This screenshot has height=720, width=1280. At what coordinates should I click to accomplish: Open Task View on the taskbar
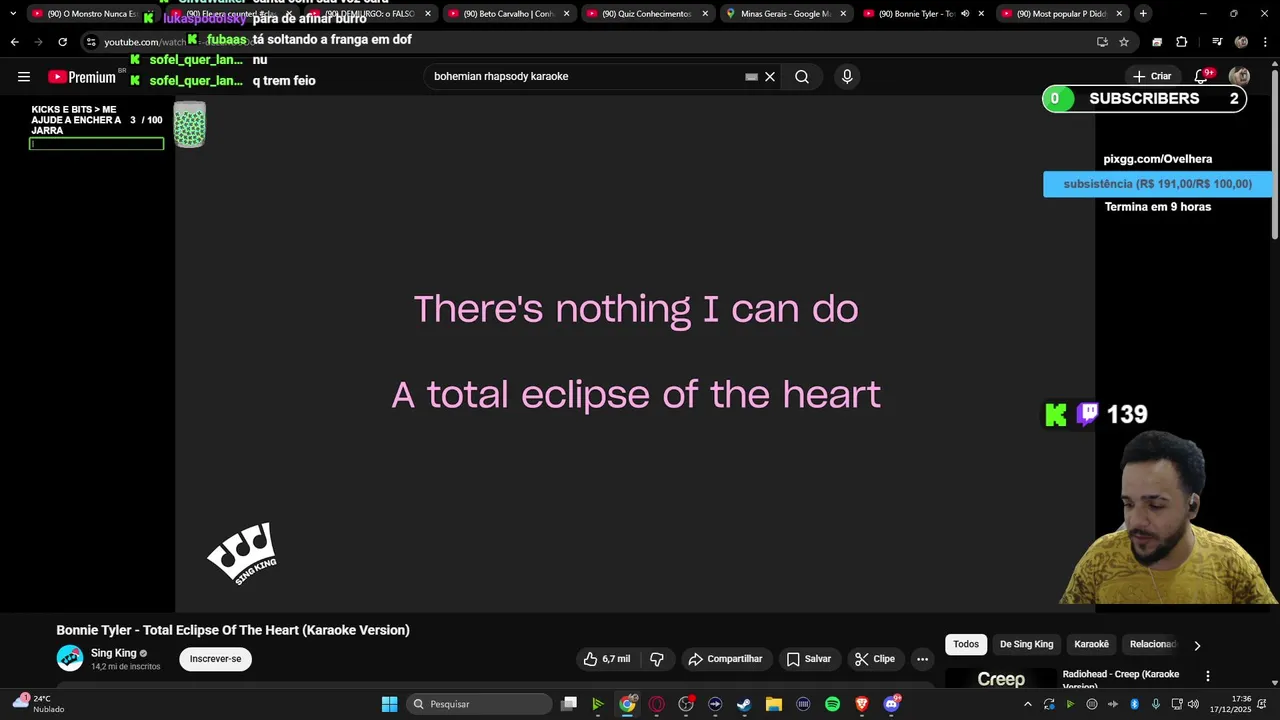tap(568, 704)
